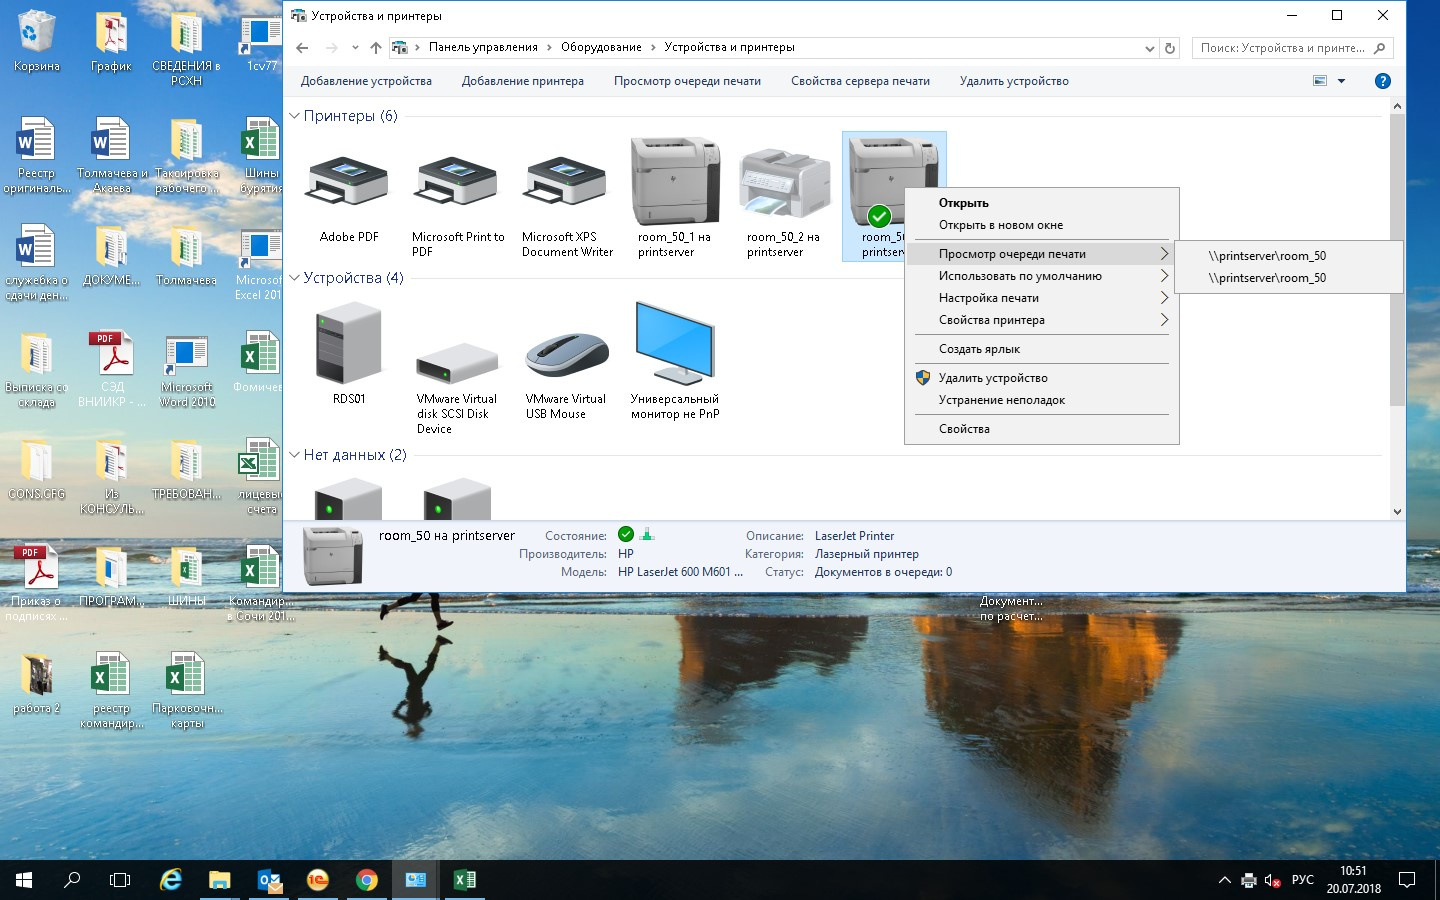Select Microsoft XPS Document Writer printer

point(566,182)
